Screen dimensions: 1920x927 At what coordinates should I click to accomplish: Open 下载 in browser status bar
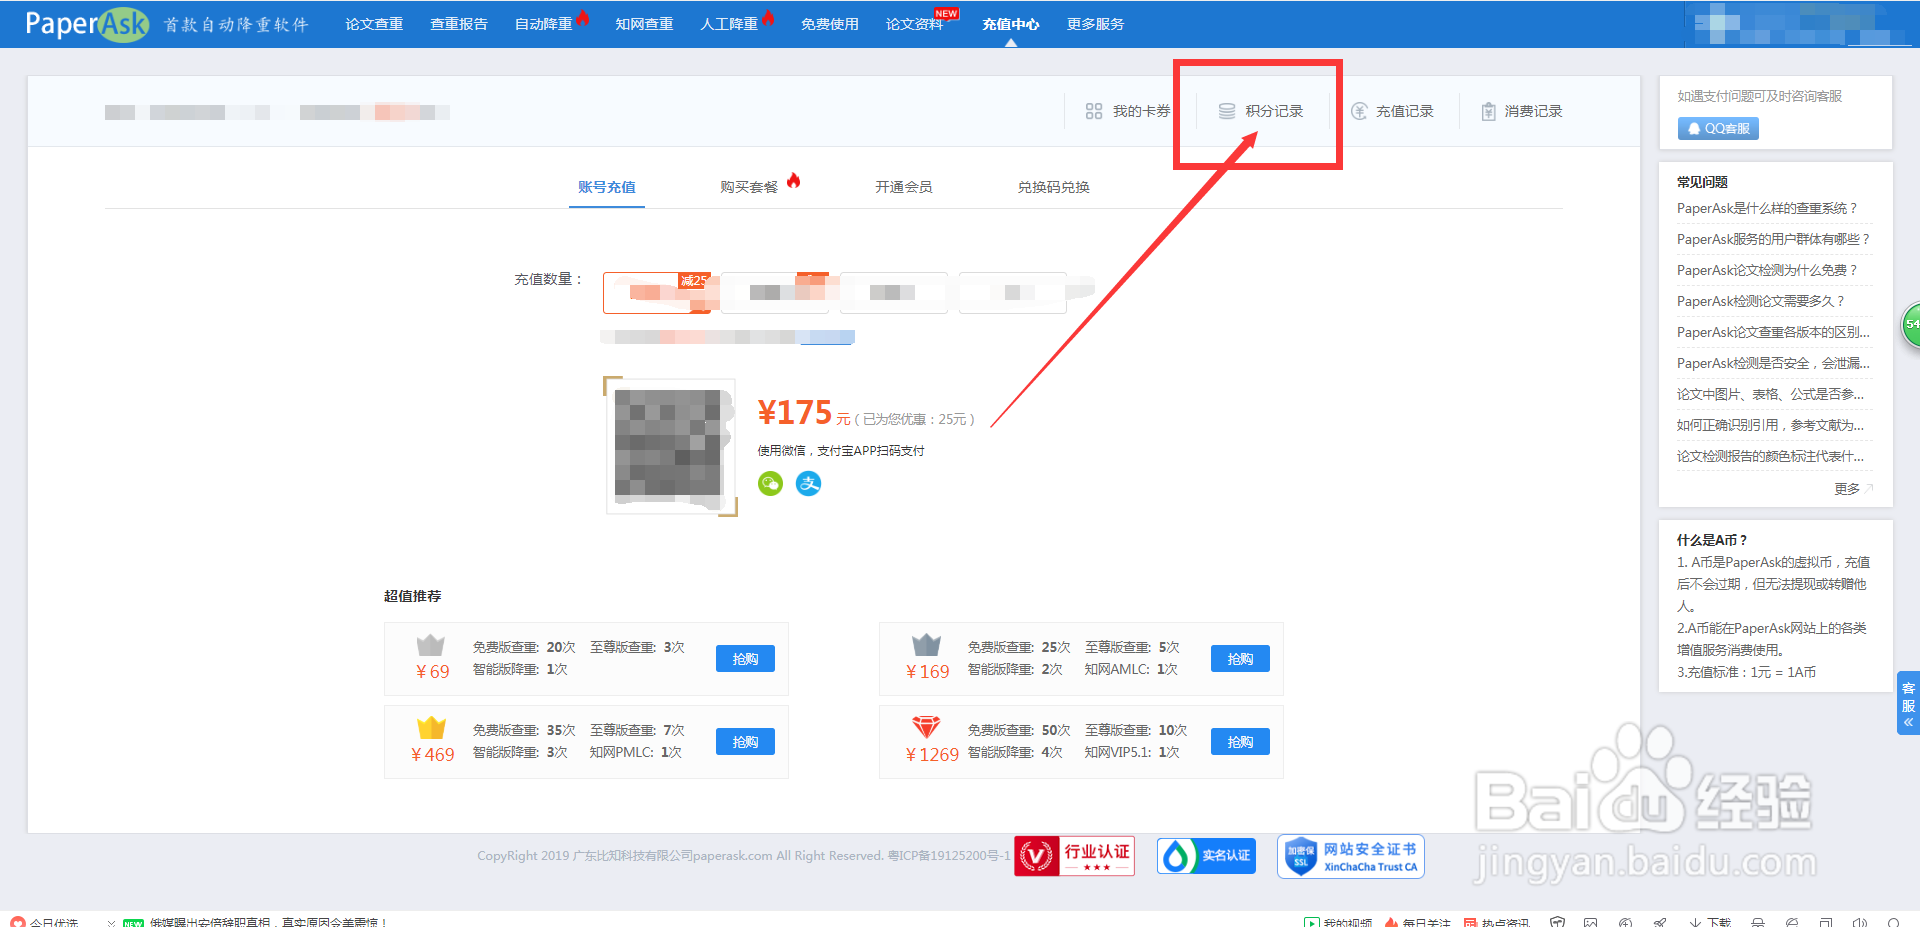click(1711, 922)
